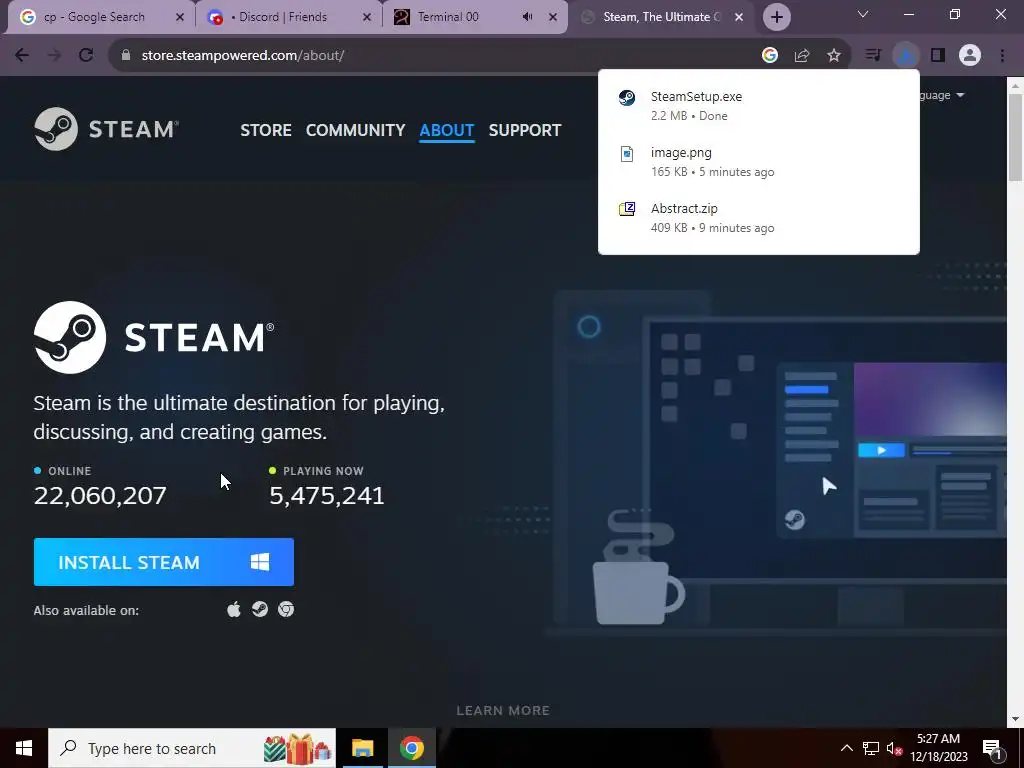This screenshot has width=1024, height=768.
Task: Open the tab search dropdown chevron
Action: 863,14
